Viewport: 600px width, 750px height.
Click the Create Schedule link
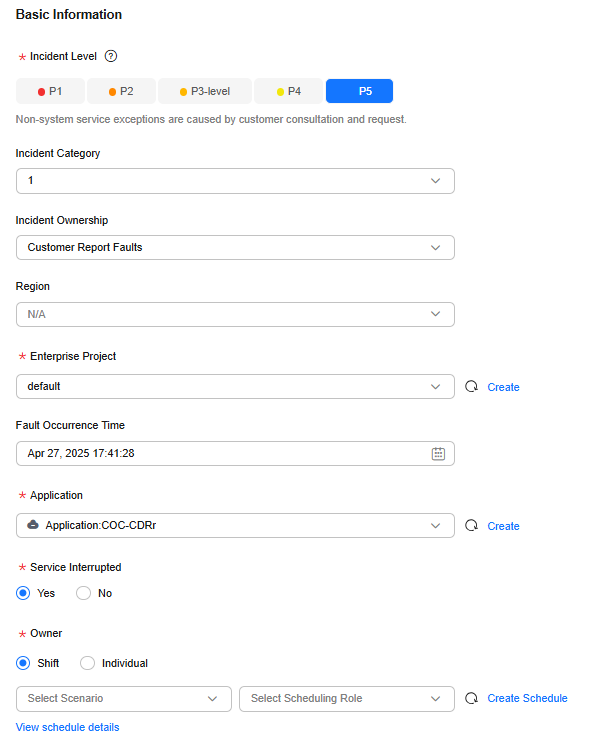pyautogui.click(x=527, y=698)
